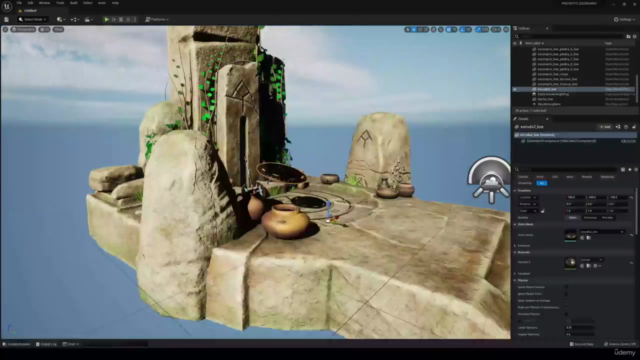Viewport: 640px width, 360px height.
Task: Toggle grid snapping in viewport toolbar
Action: [x=449, y=30]
